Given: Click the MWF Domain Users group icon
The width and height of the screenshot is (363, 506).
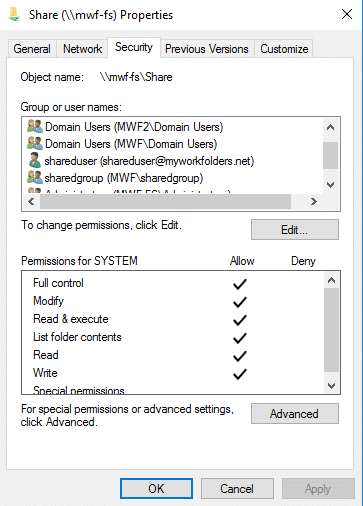Looking at the screenshot, I should click(35, 144).
